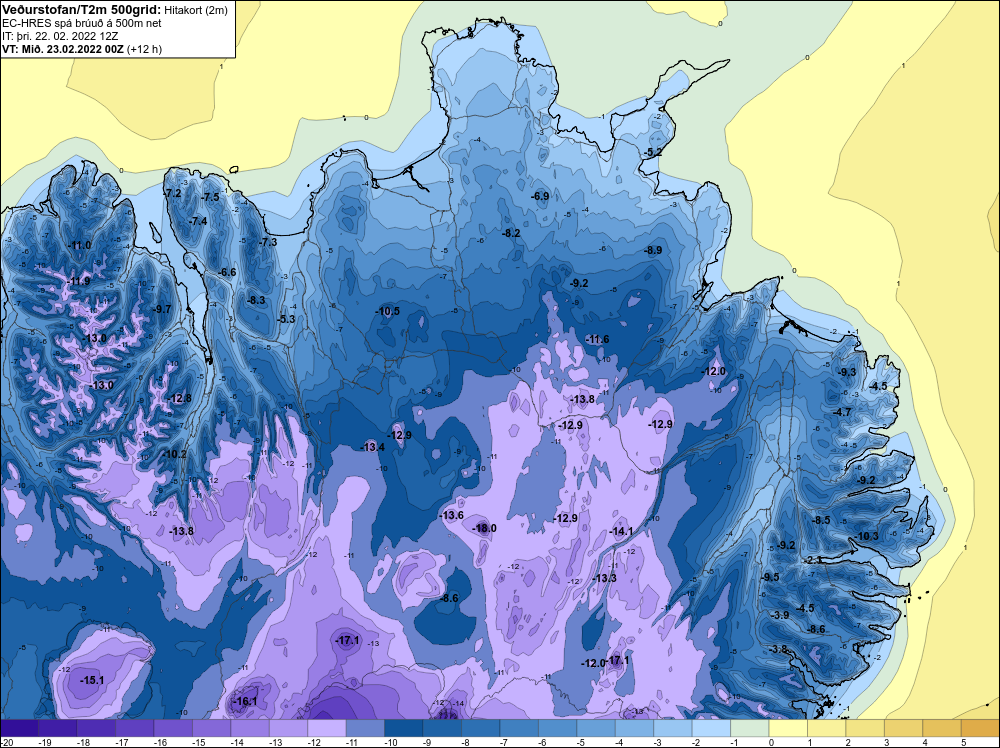The height and width of the screenshot is (748, 1000).
Task: Click the -6.6 temperature value
Action: (227, 272)
